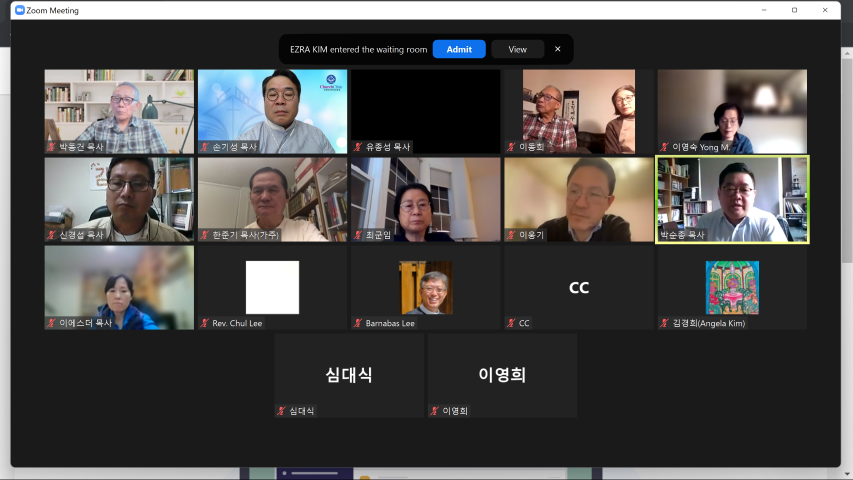Click muted mic icon on CC tile
This screenshot has width=853, height=480.
coord(511,323)
